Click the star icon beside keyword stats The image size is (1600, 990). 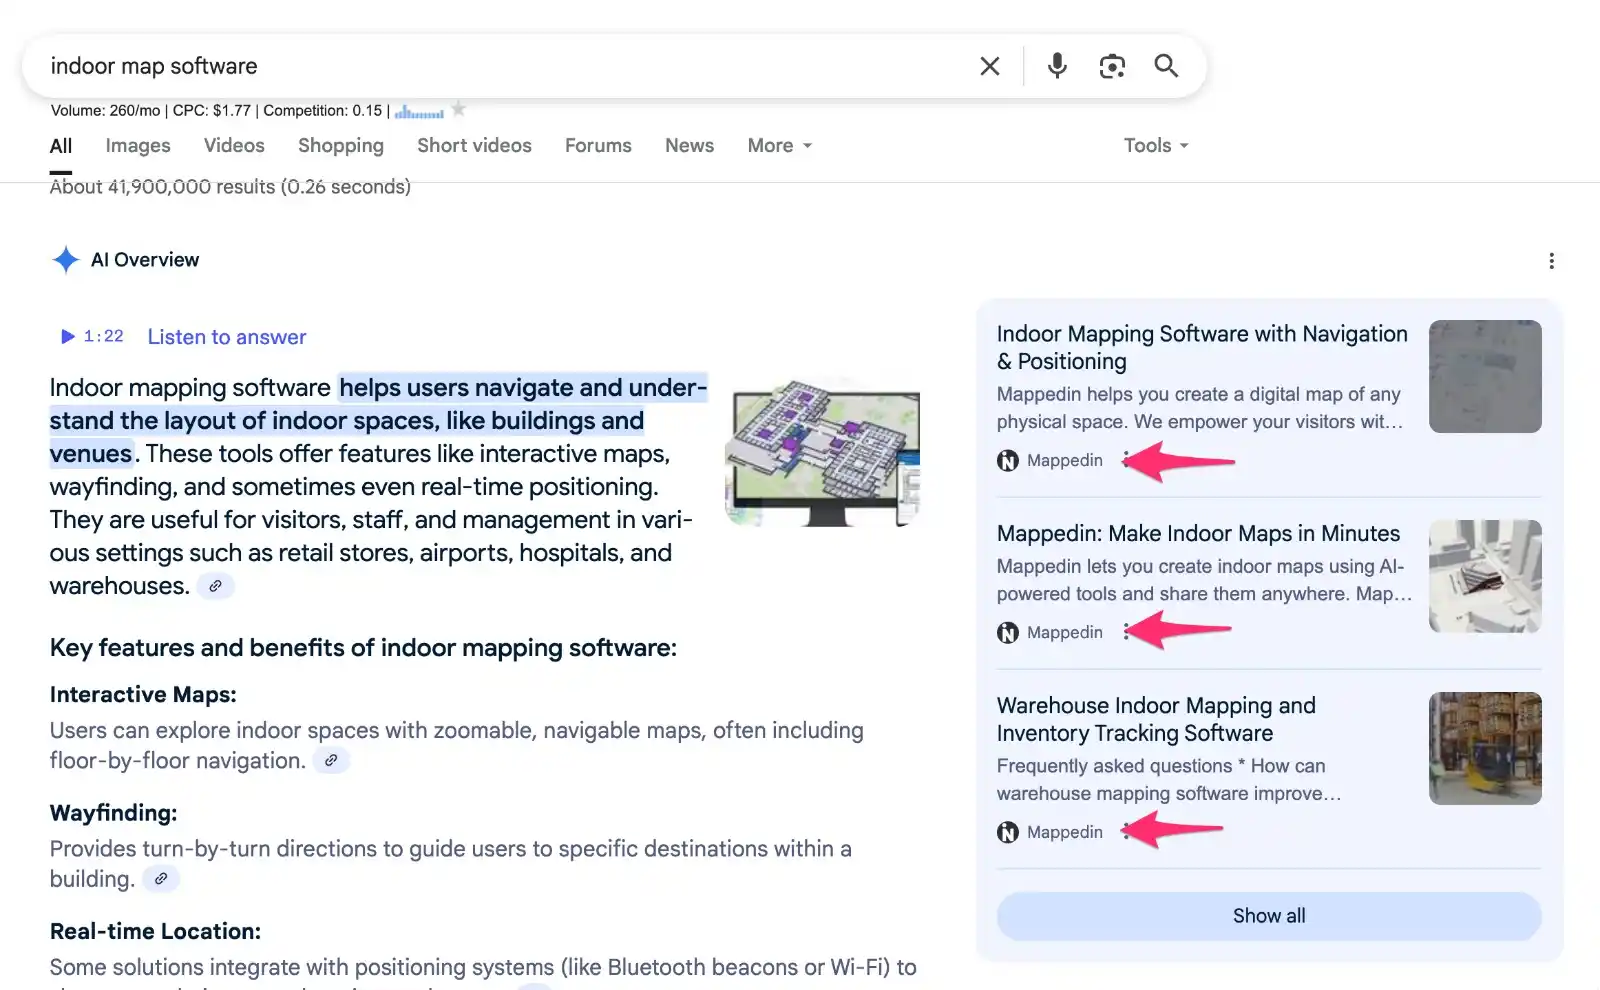coord(458,109)
